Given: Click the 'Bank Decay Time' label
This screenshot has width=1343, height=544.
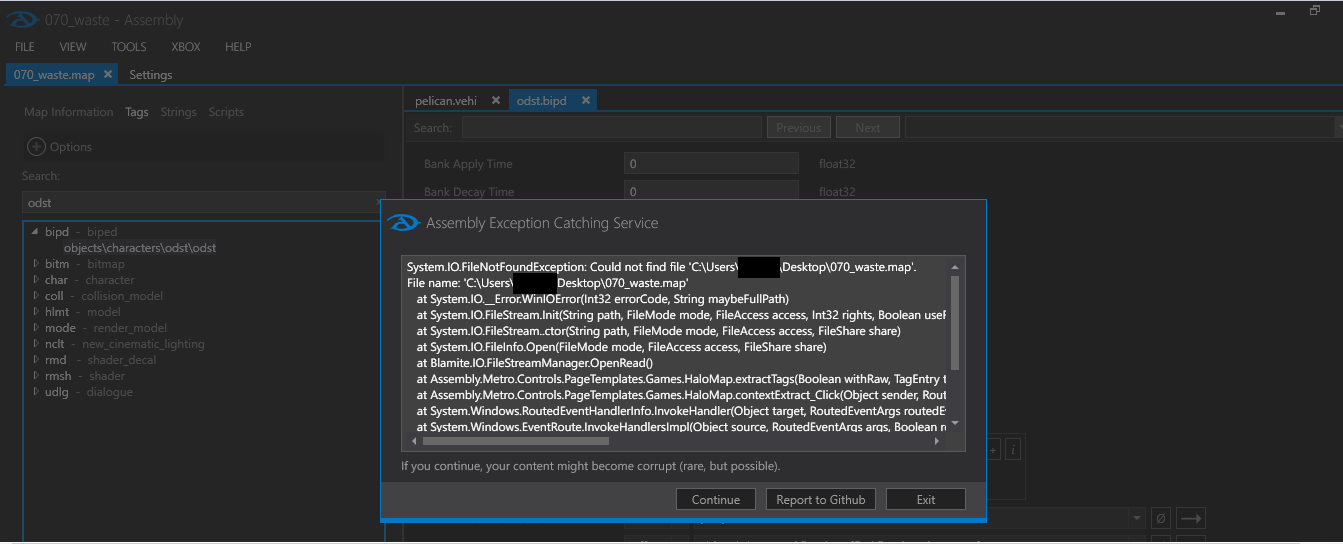Looking at the screenshot, I should [469, 191].
